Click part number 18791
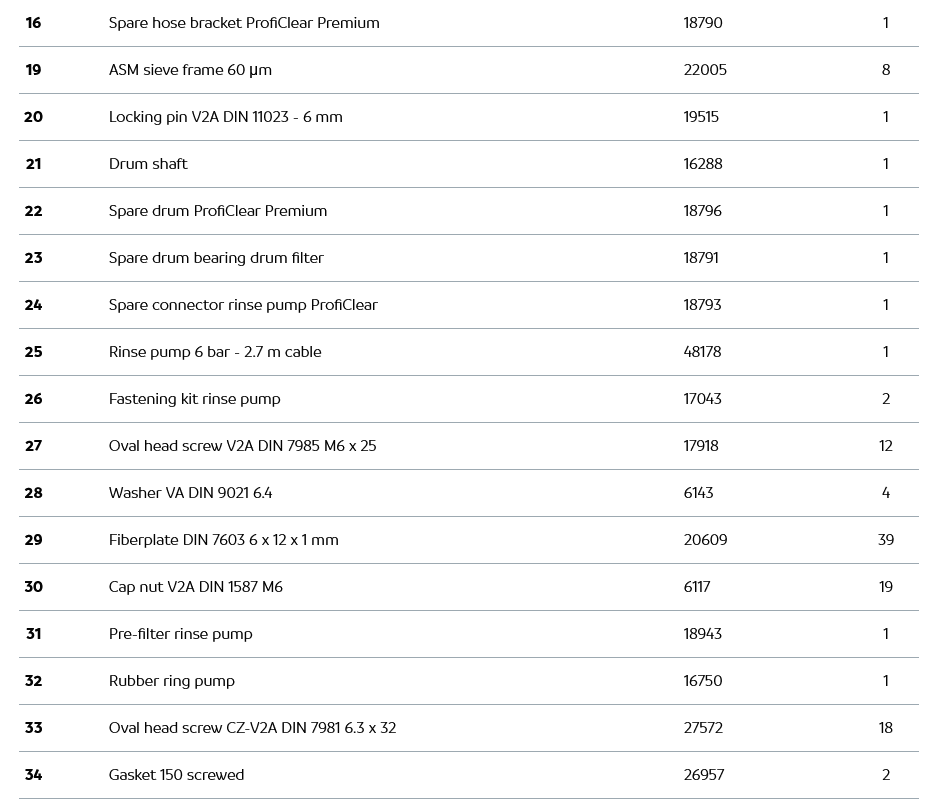The image size is (944, 811). (701, 258)
